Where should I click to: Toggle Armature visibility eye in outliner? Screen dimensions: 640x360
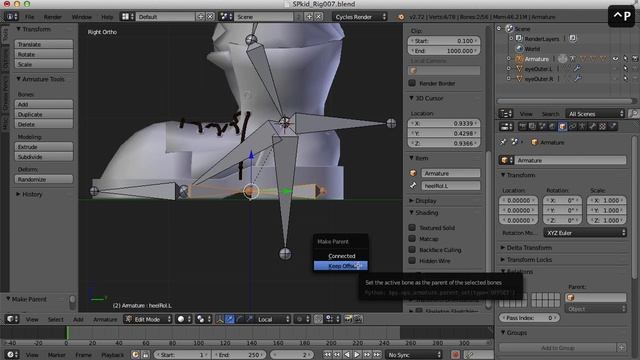[x=615, y=59]
